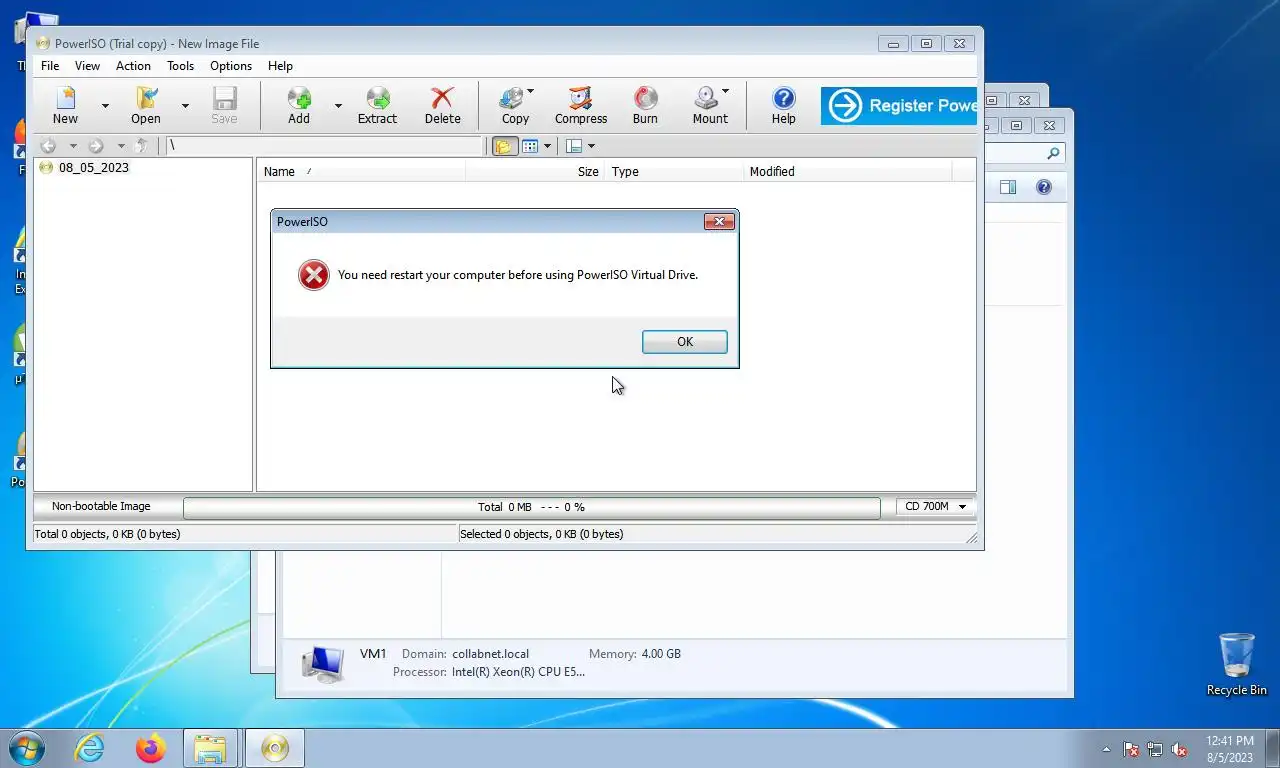Expand the Add button dropdown arrow
This screenshot has width=1280, height=768.
click(338, 105)
